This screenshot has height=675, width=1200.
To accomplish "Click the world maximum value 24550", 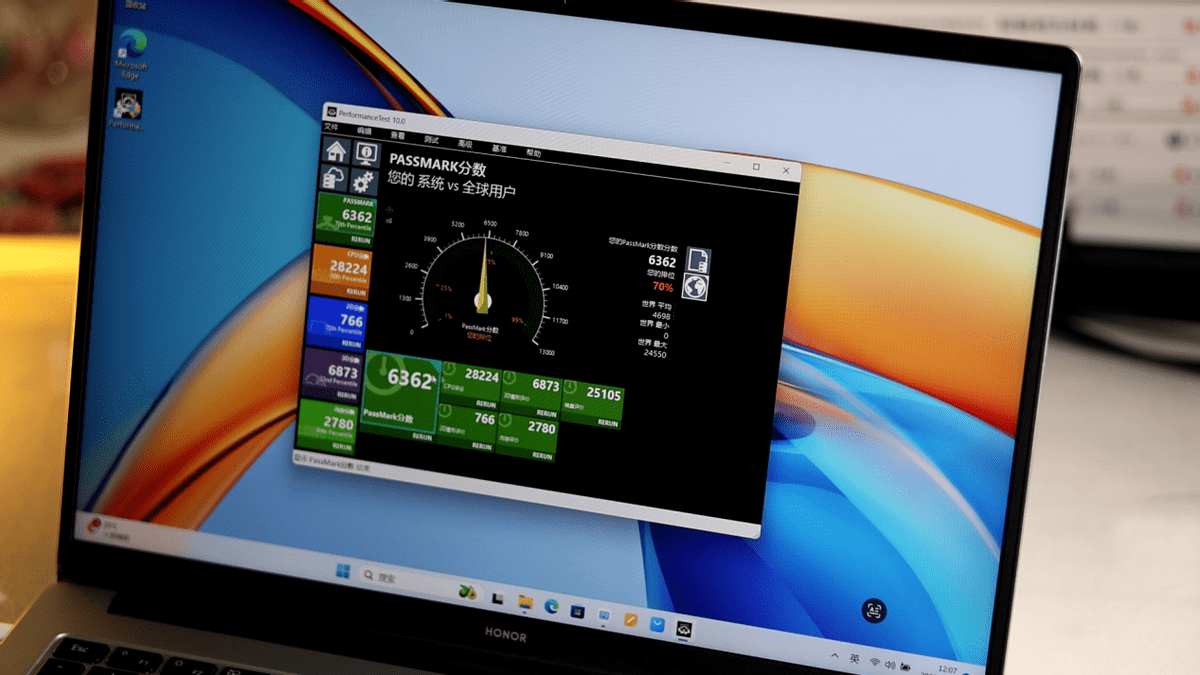I will click(x=654, y=354).
